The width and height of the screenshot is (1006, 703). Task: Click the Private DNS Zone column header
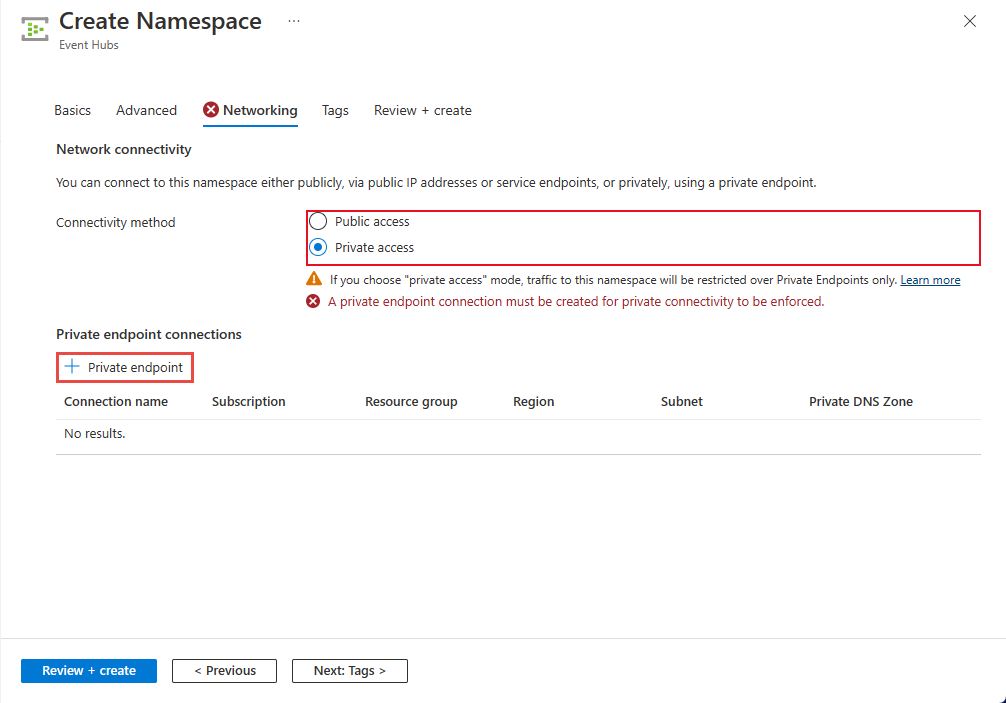[861, 402]
